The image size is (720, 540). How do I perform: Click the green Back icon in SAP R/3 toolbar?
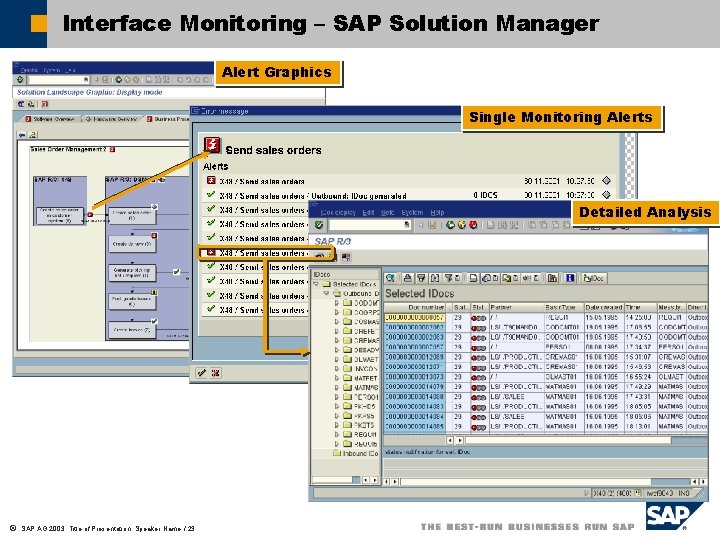click(450, 225)
